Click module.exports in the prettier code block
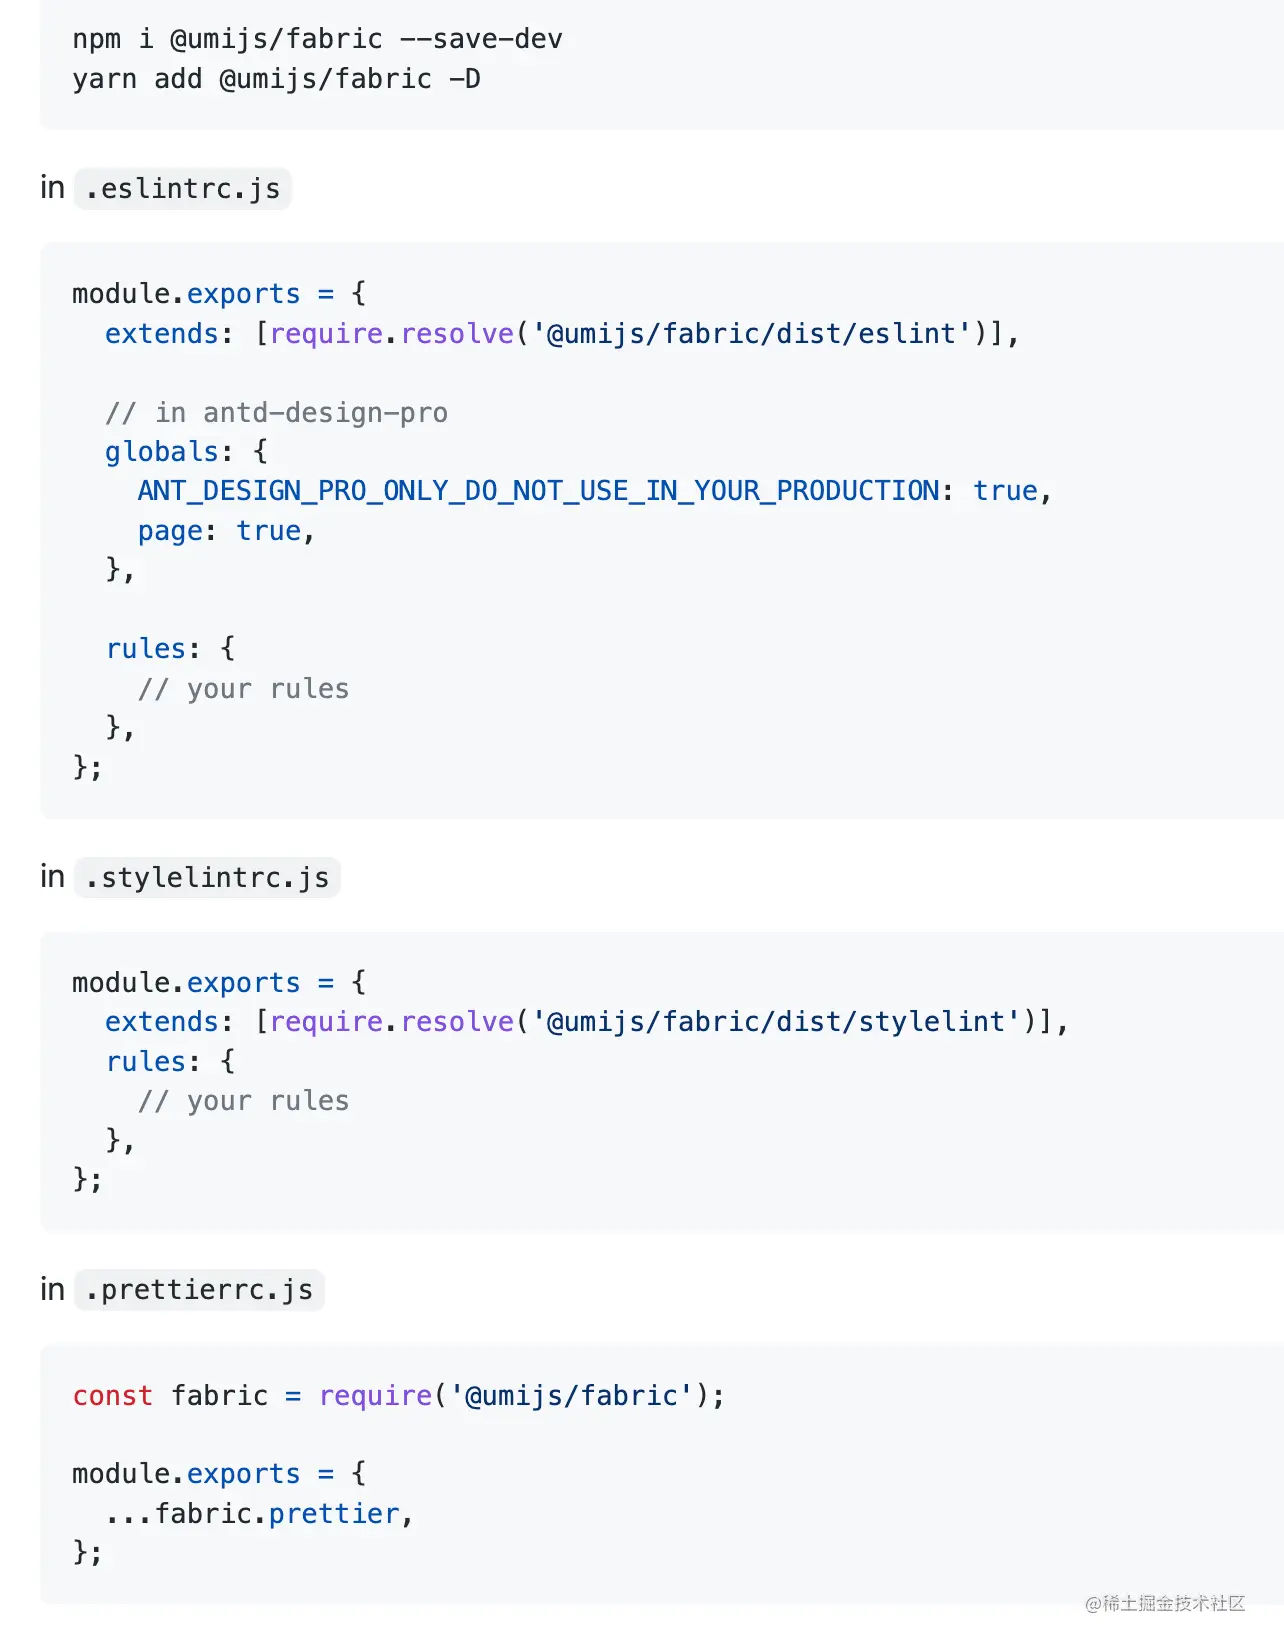1284x1652 pixels. [x=186, y=1474]
